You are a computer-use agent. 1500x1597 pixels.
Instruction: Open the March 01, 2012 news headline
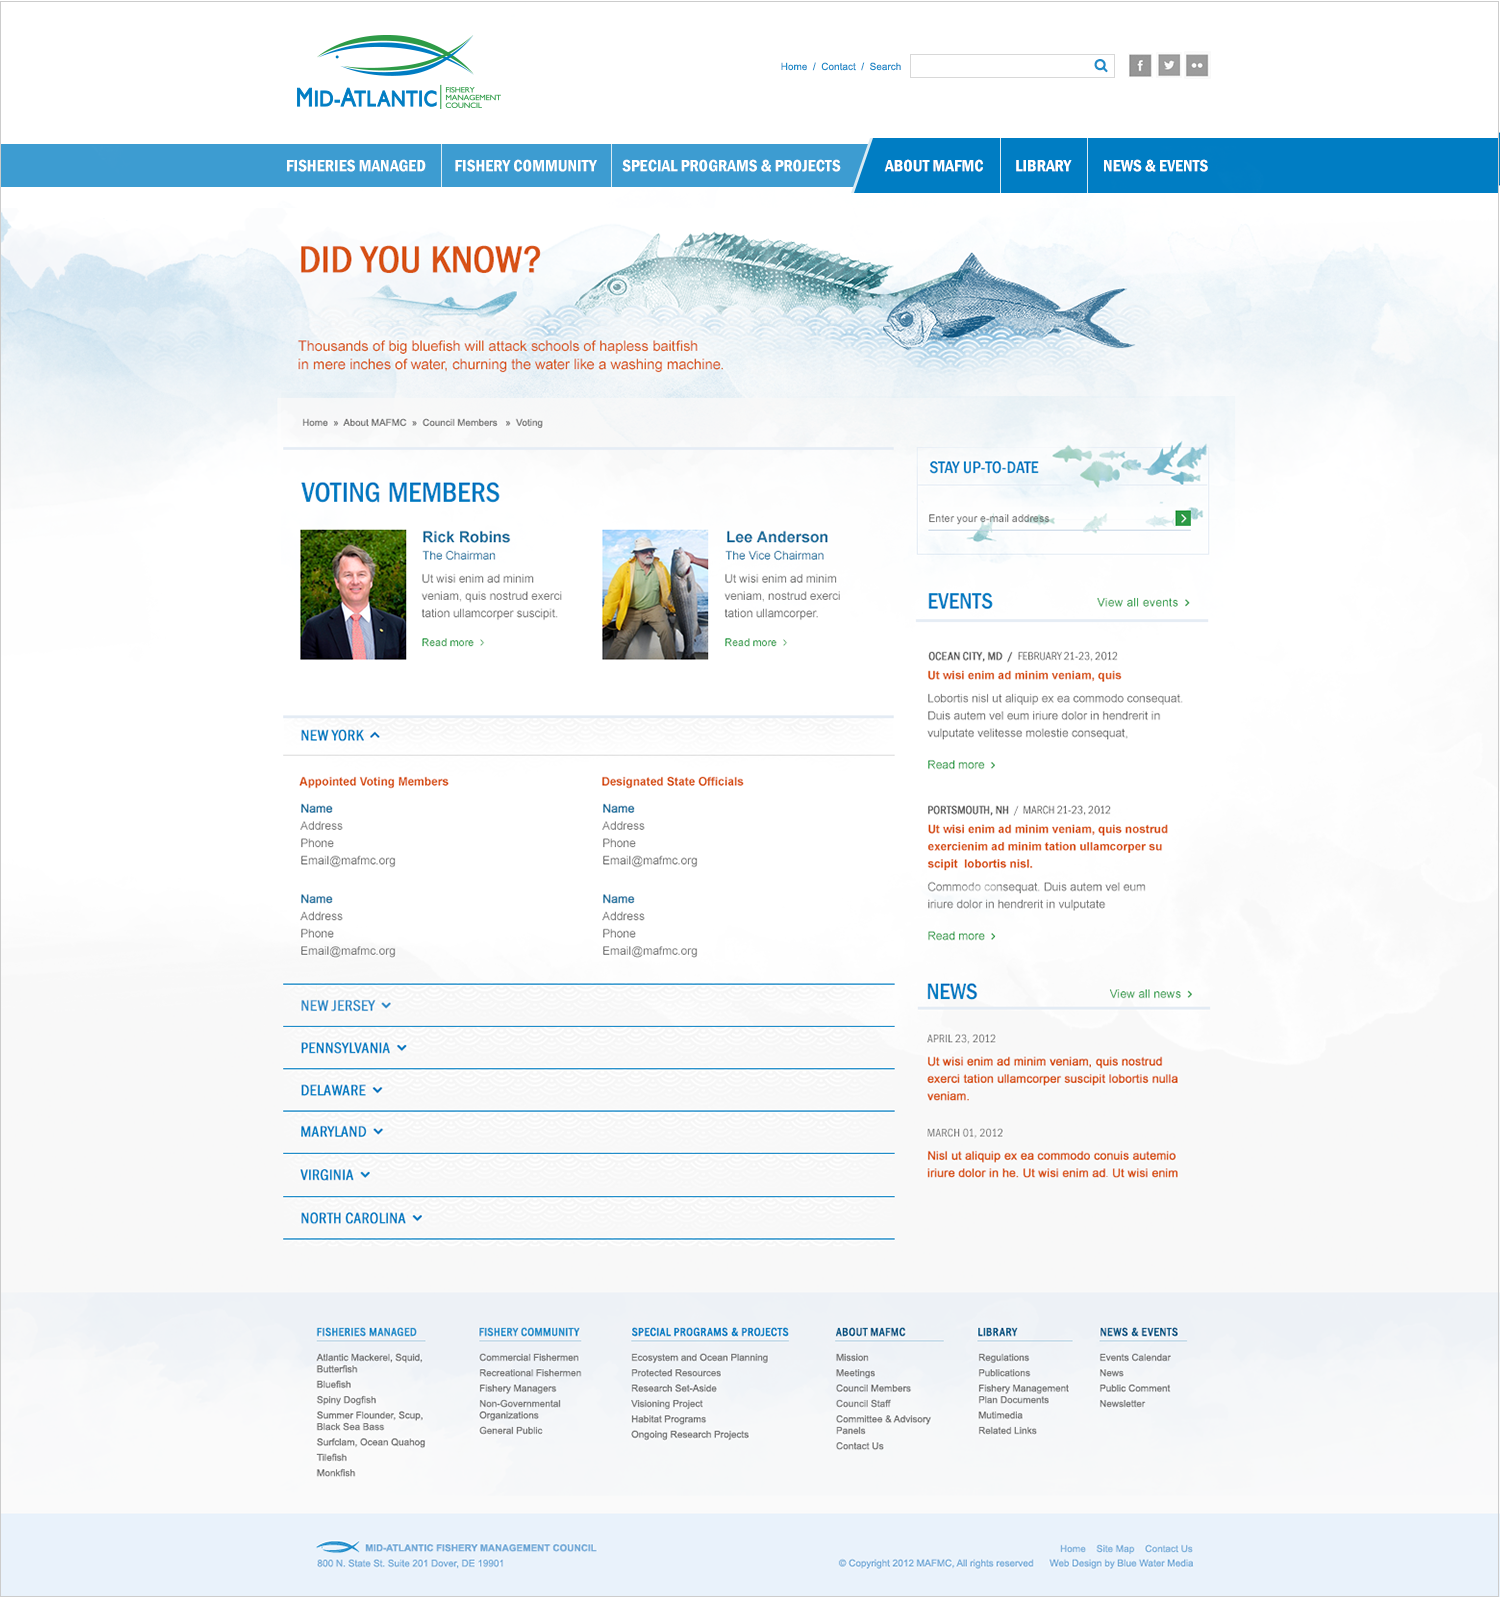pos(1052,1164)
